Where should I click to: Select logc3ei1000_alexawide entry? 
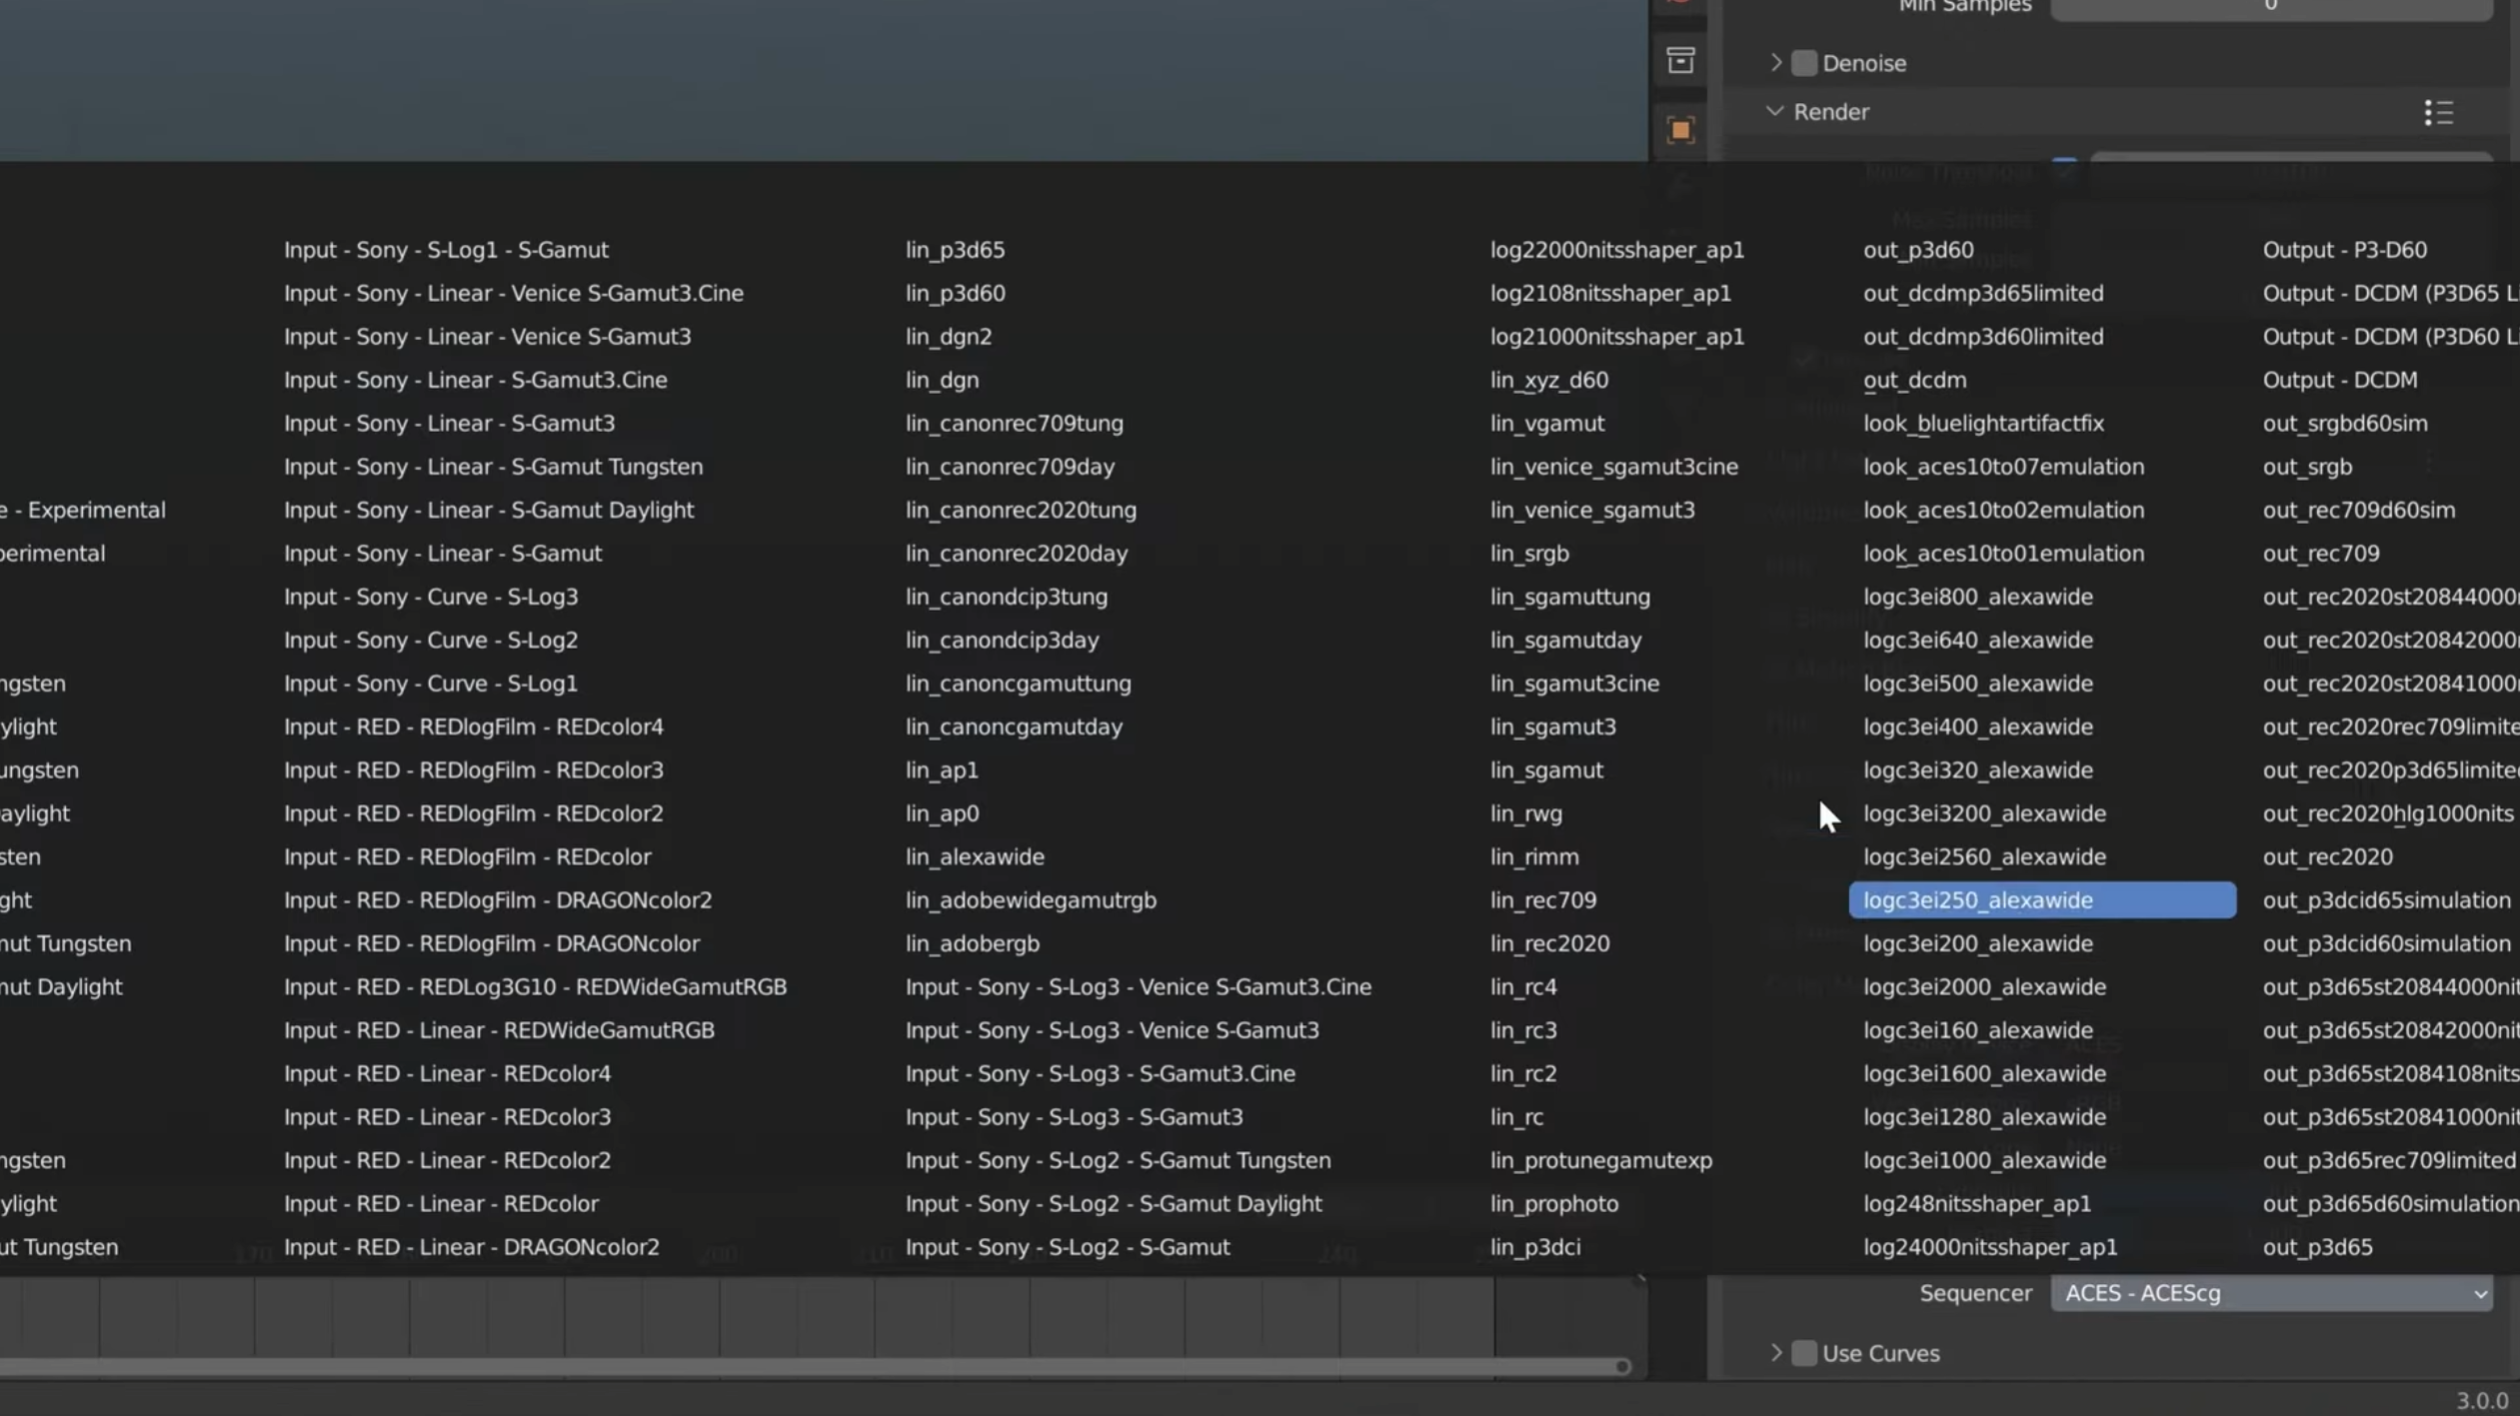pyautogui.click(x=1984, y=1160)
